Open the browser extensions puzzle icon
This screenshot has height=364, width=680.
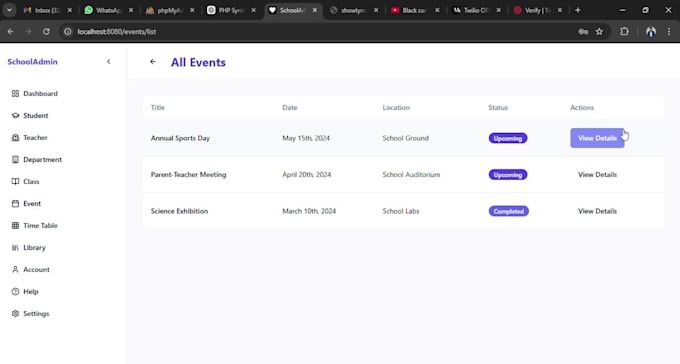click(x=624, y=32)
